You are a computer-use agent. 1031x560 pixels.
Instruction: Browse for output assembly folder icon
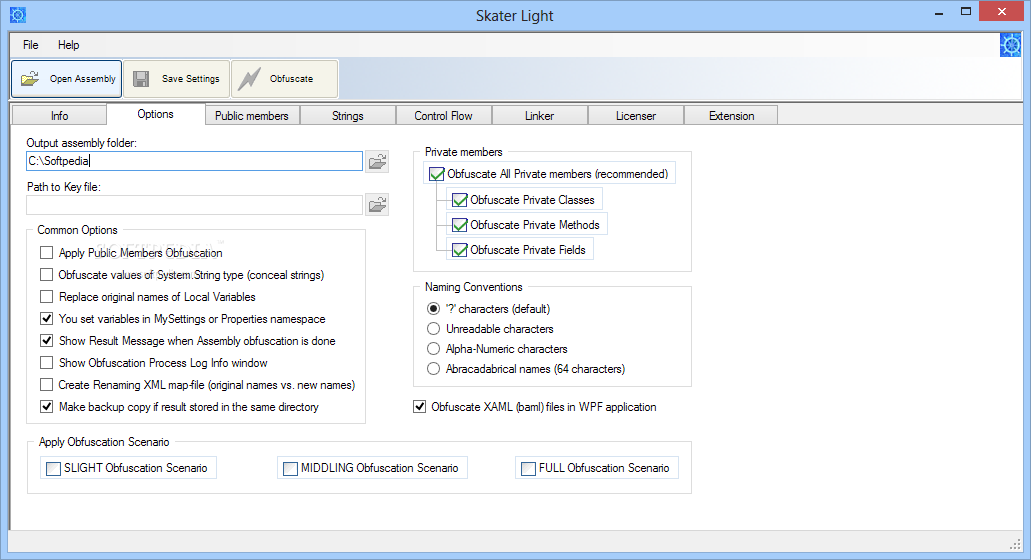(x=377, y=161)
